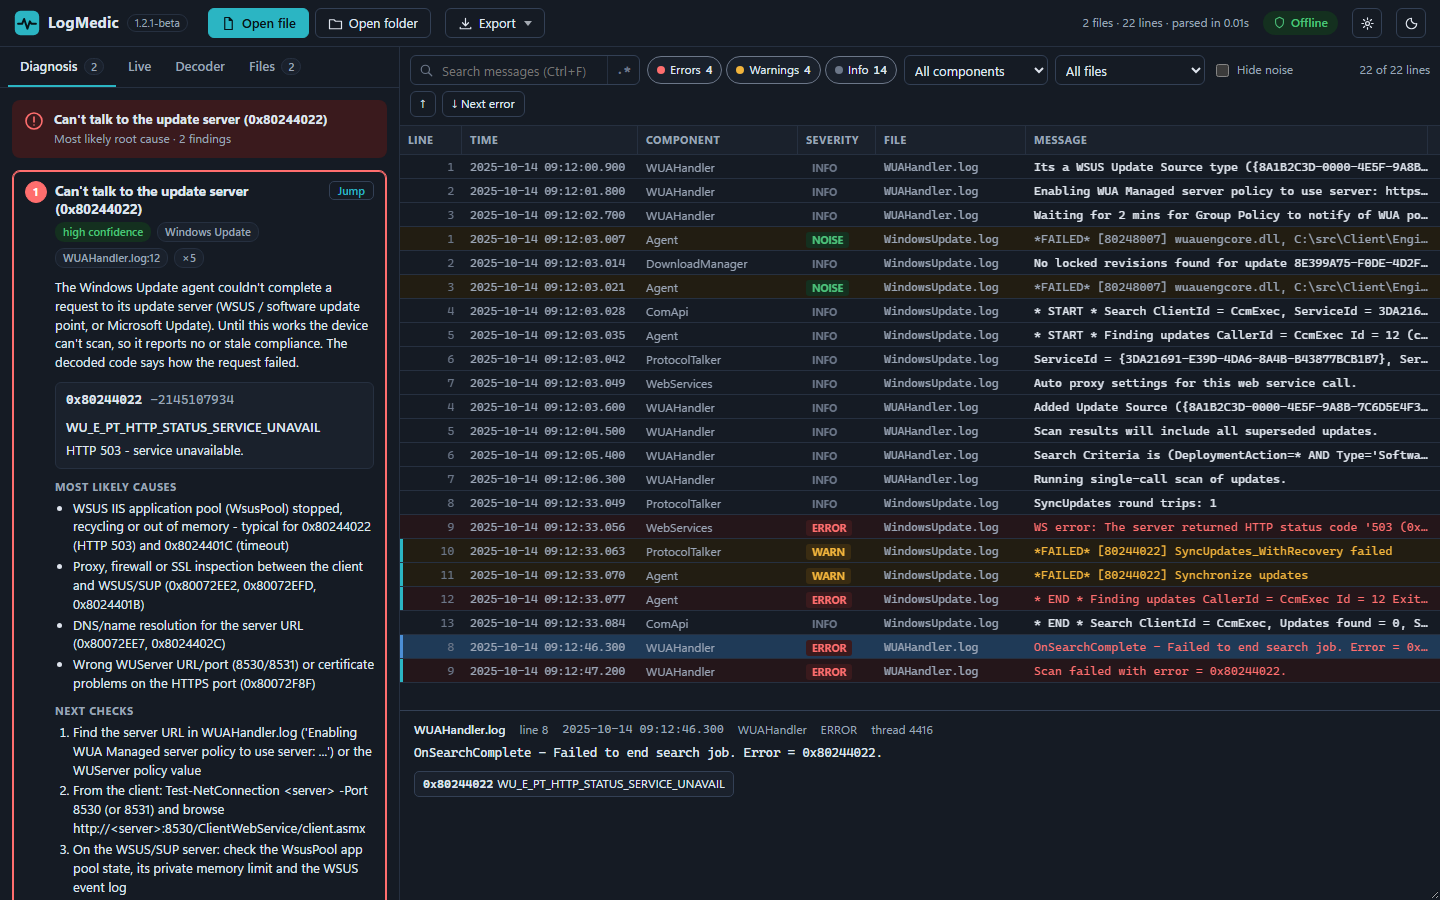Image resolution: width=1440 pixels, height=900 pixels.
Task: Open the All files dropdown
Action: point(1130,71)
